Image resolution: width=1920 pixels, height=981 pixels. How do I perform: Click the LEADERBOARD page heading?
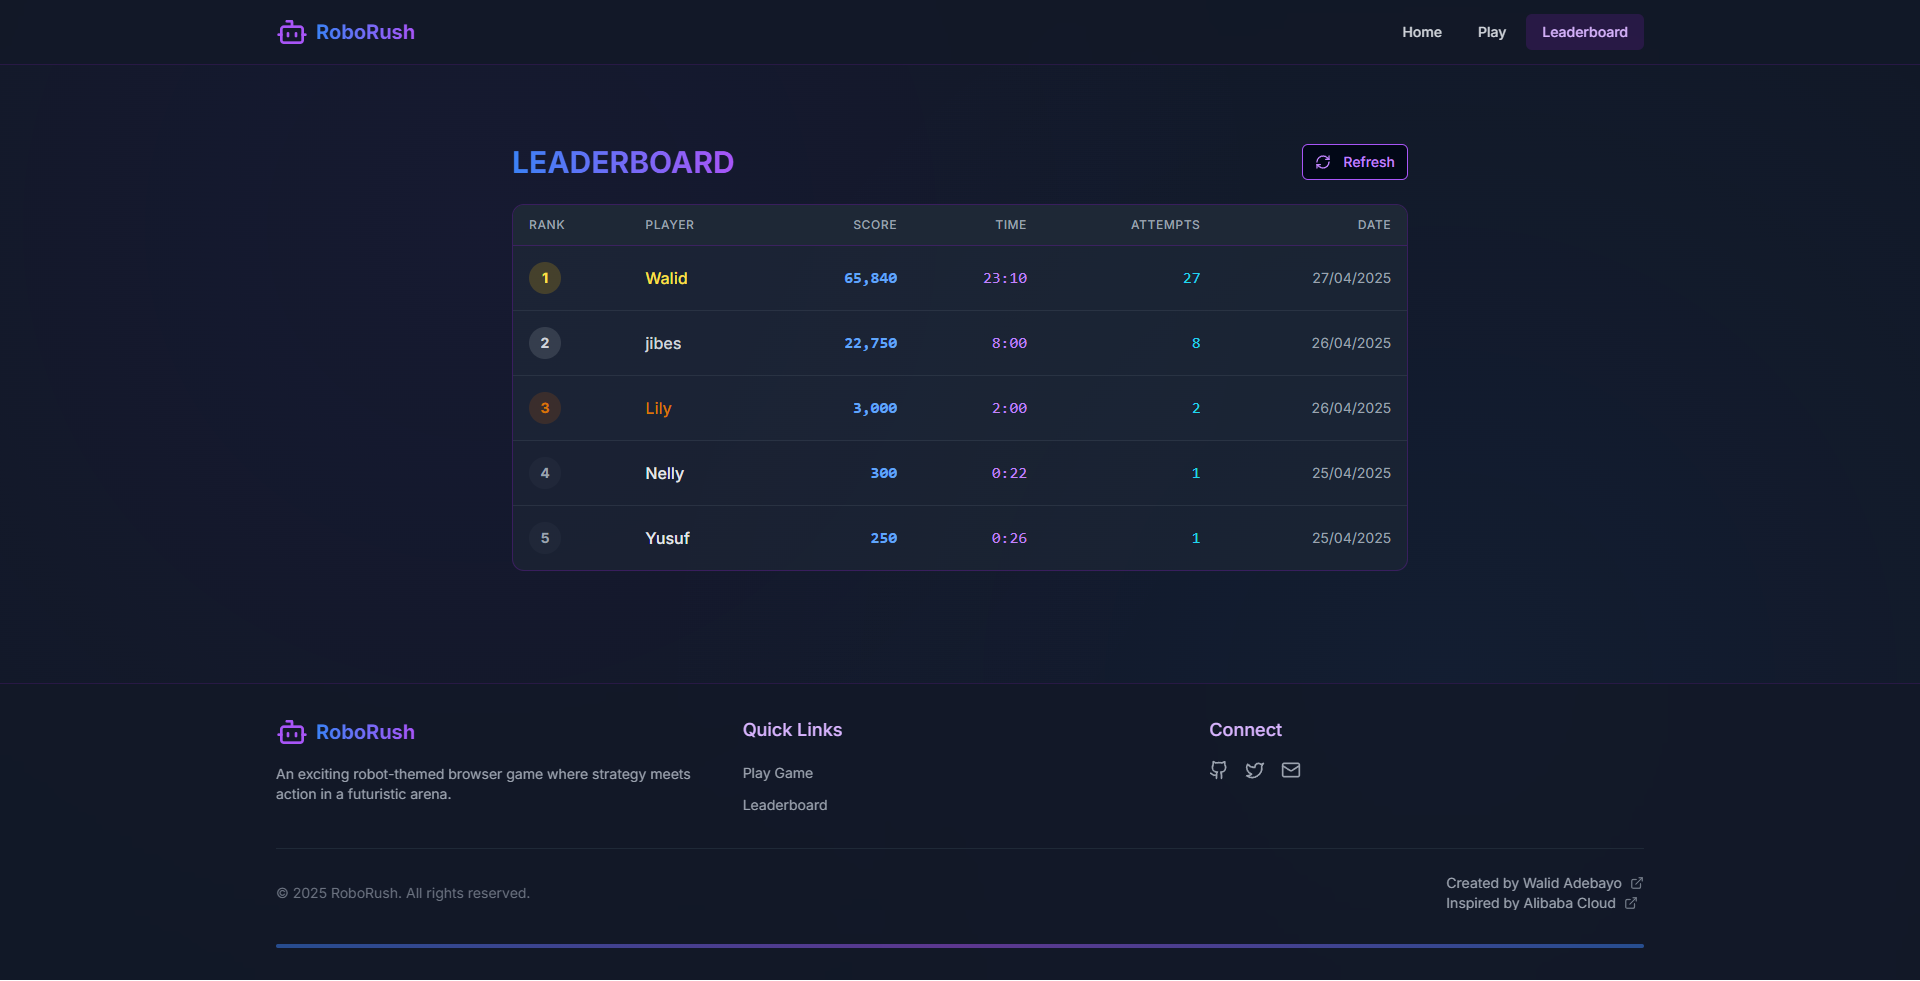pos(623,162)
